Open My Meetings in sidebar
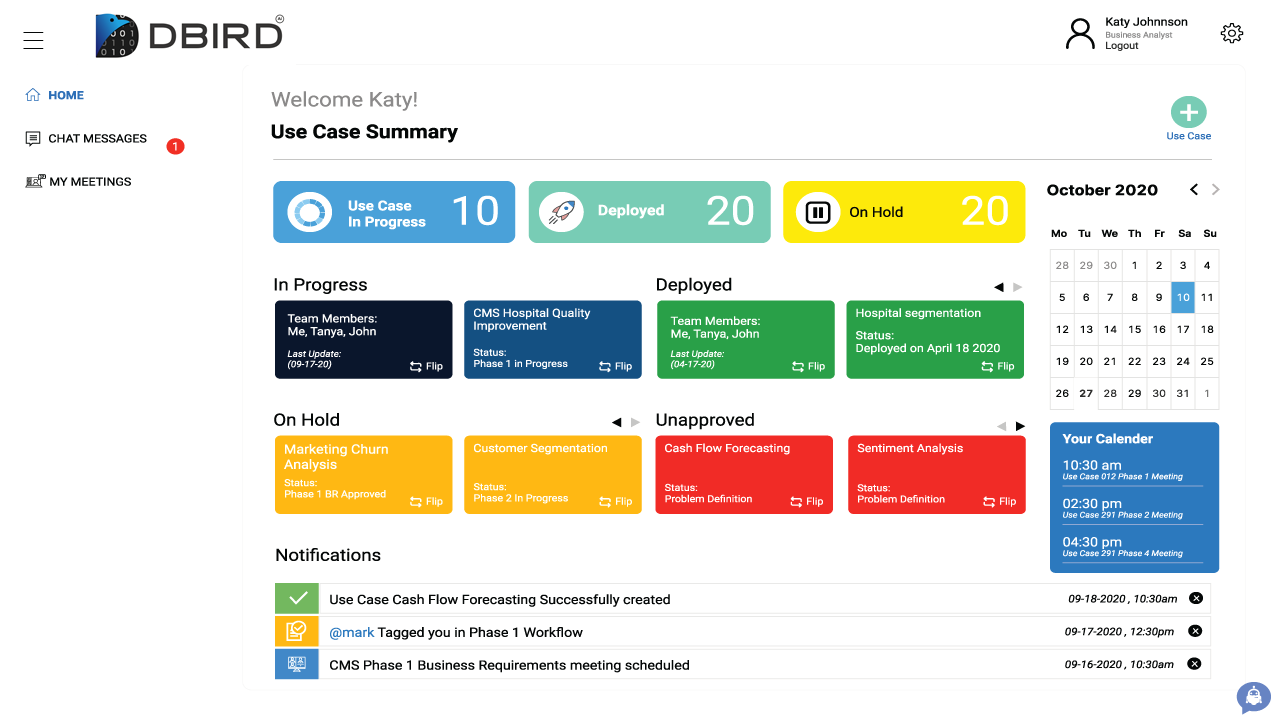Screen dimensions: 1280x720 coord(90,182)
